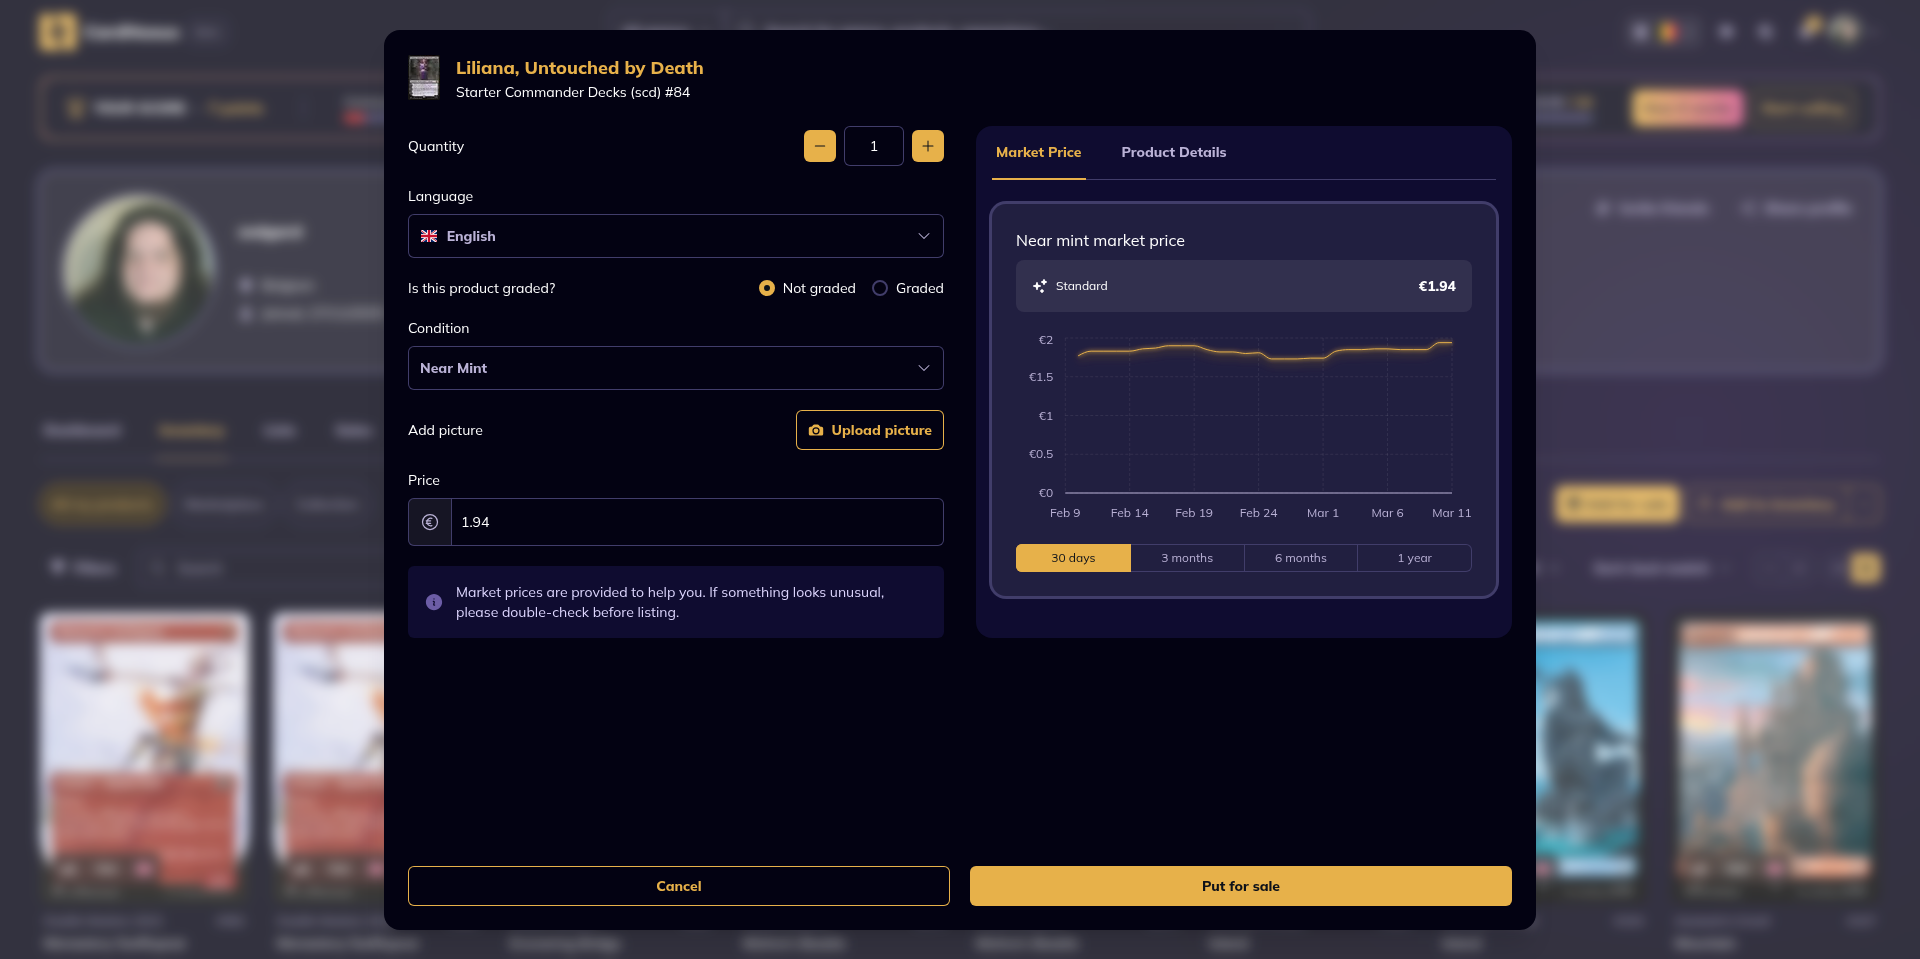Increase quantity with the plus button
Screen dimensions: 1920x959
coord(927,146)
